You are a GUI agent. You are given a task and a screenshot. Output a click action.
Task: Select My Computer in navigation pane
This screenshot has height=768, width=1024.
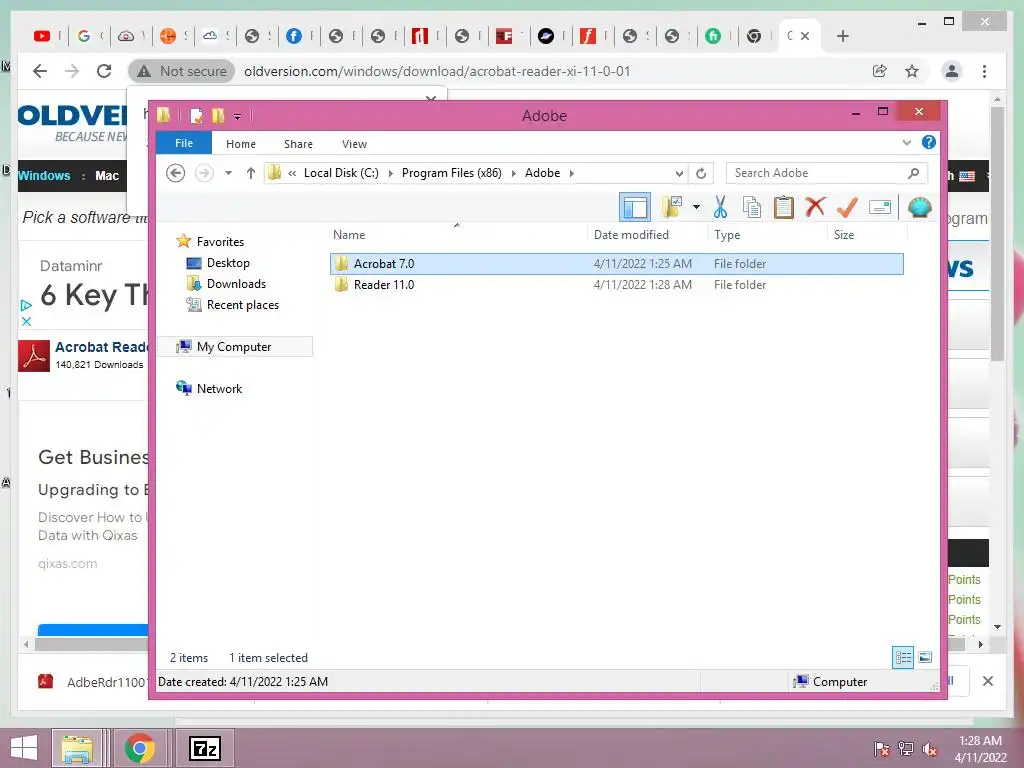pyautogui.click(x=235, y=347)
